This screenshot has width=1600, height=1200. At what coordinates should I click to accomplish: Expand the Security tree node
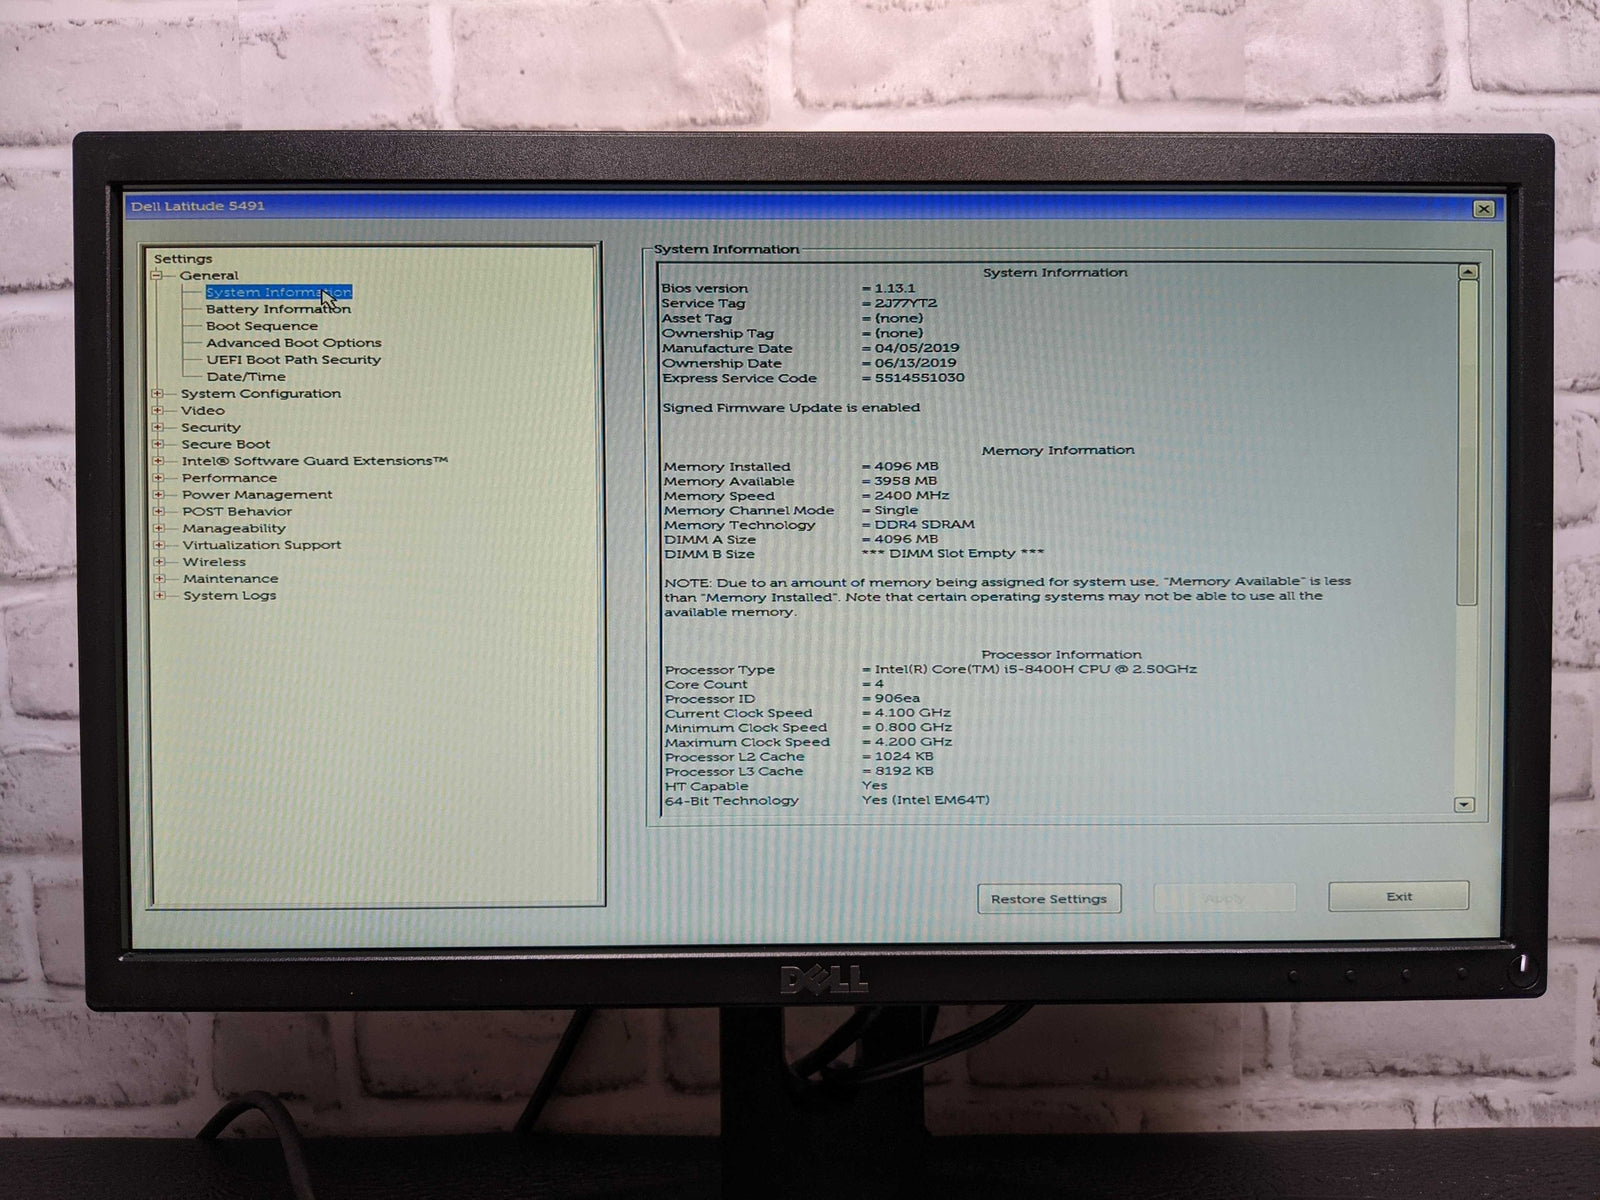pos(157,427)
